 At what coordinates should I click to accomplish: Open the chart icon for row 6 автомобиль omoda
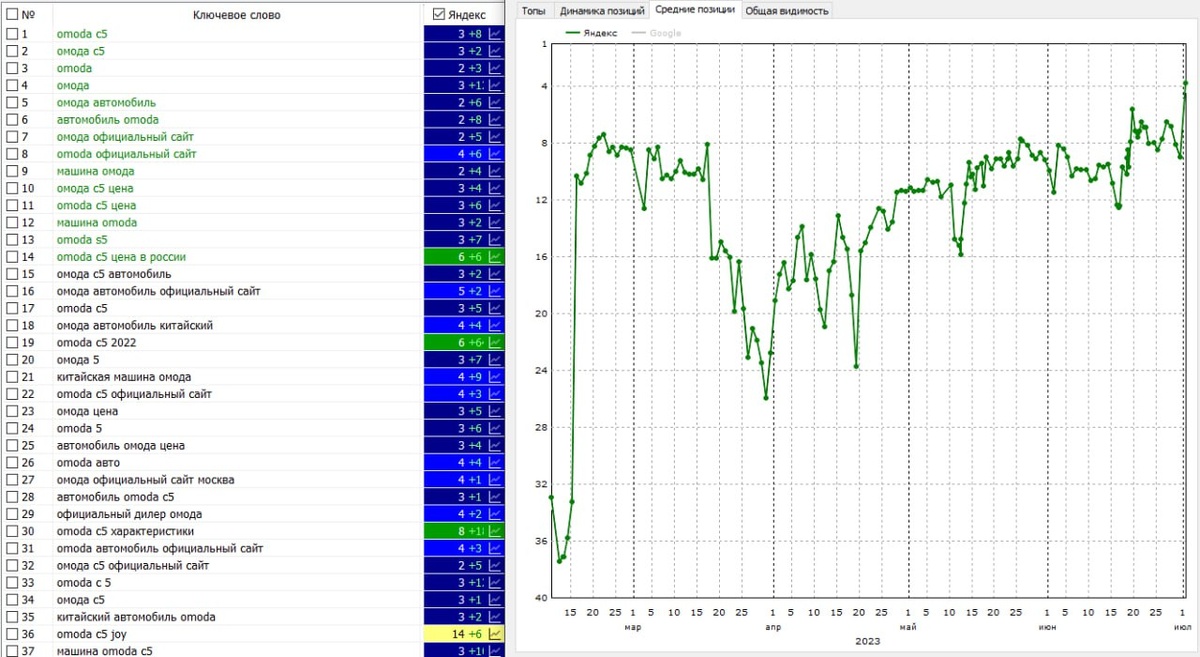[x=495, y=119]
